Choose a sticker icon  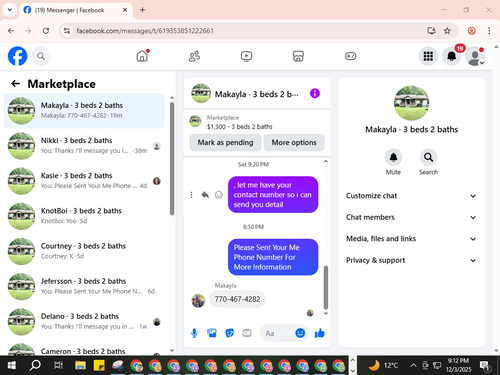(229, 333)
